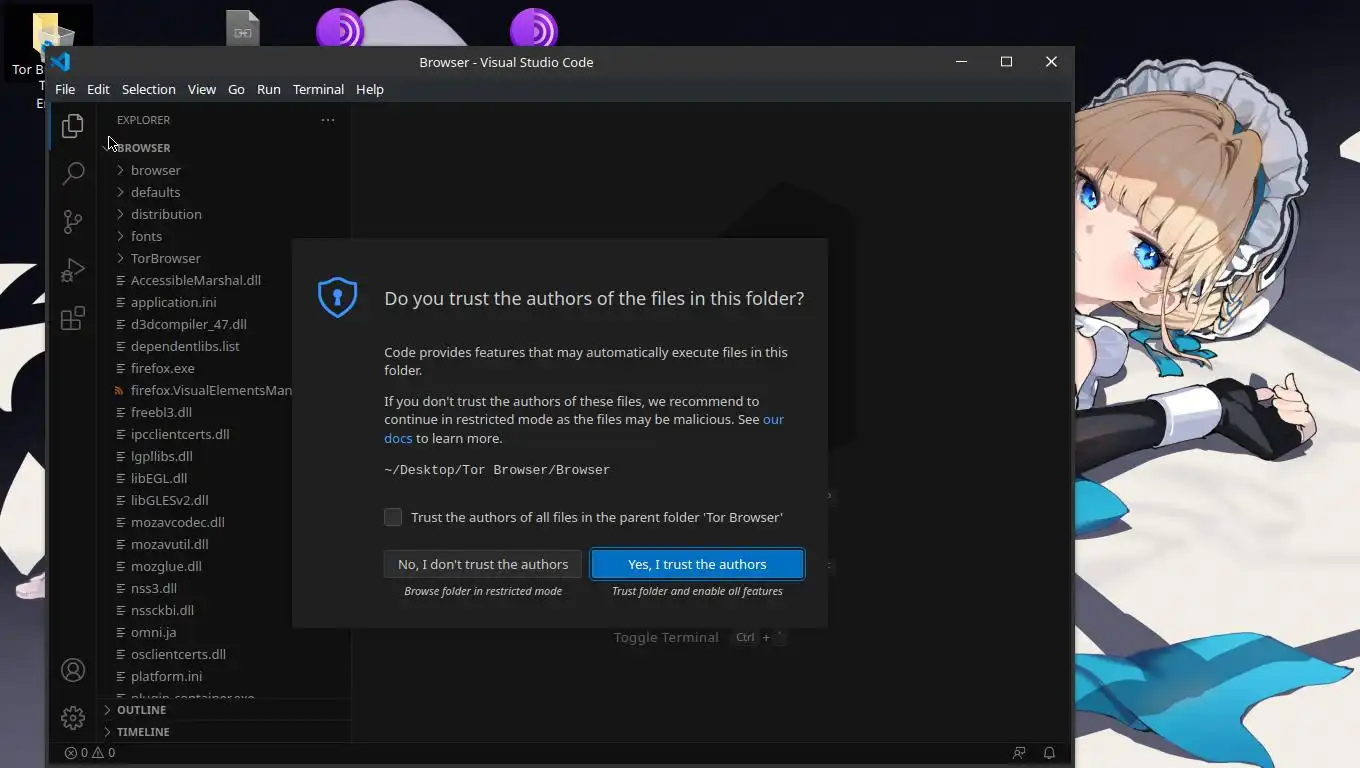
Task: Open the Edit menu
Action: (98, 89)
